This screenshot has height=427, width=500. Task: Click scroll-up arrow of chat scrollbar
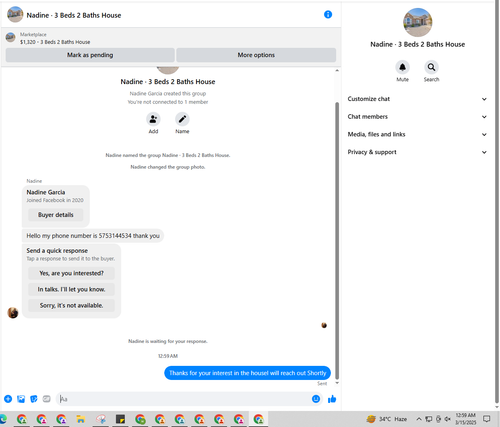(x=337, y=71)
